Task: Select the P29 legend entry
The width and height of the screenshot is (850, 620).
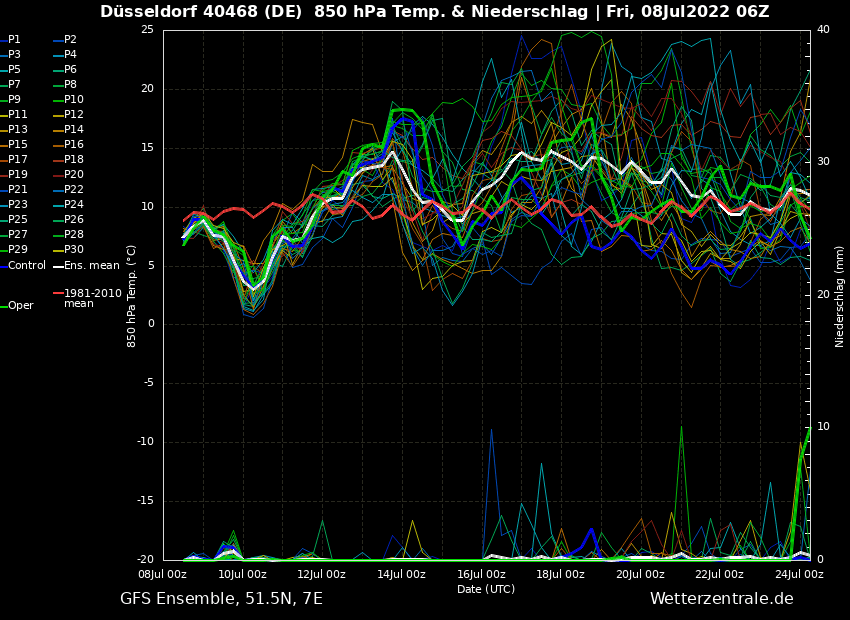Action: pyautogui.click(x=18, y=250)
